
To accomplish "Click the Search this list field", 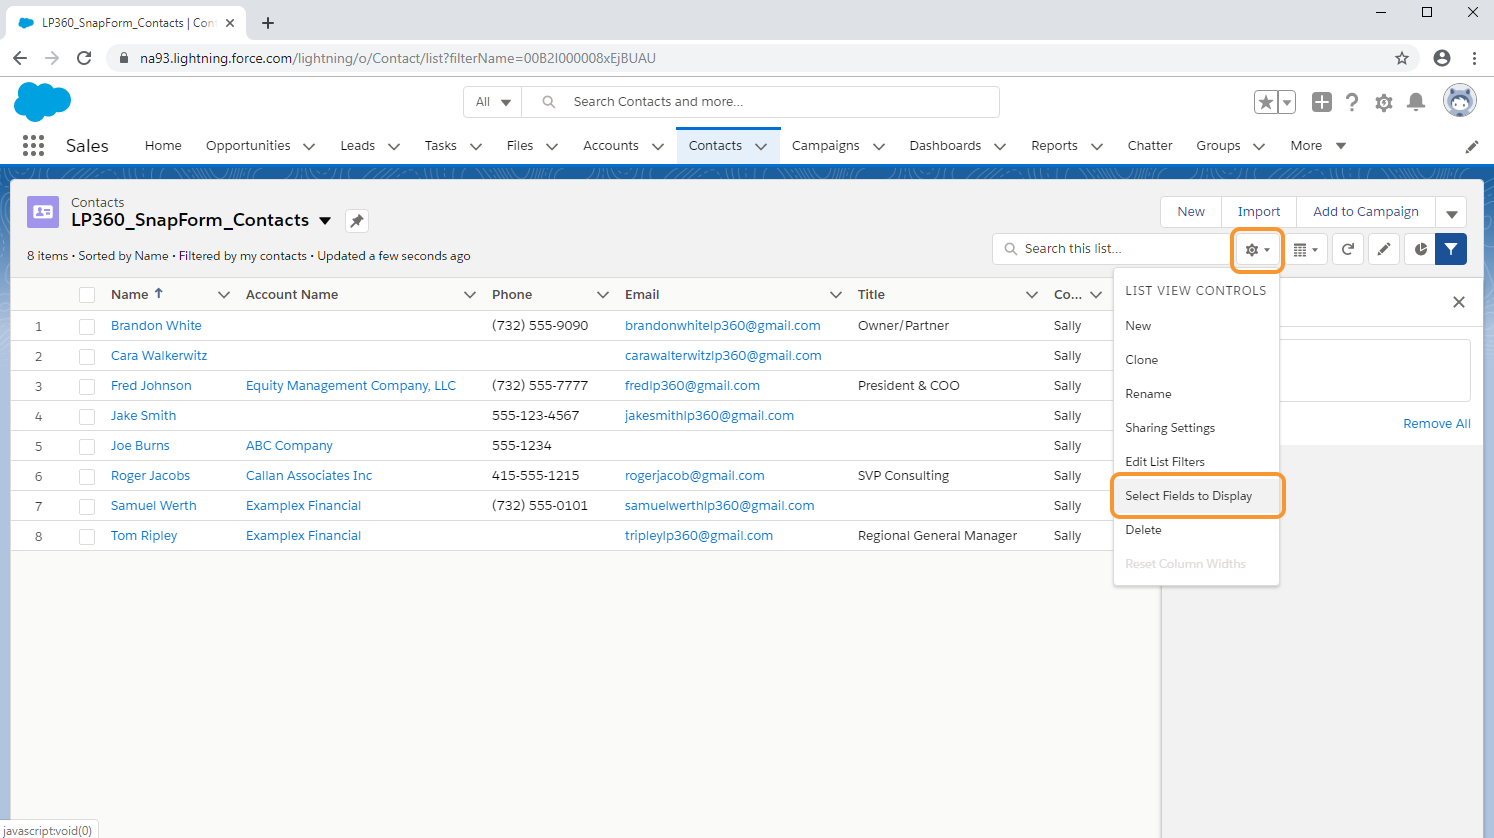I will 1112,249.
